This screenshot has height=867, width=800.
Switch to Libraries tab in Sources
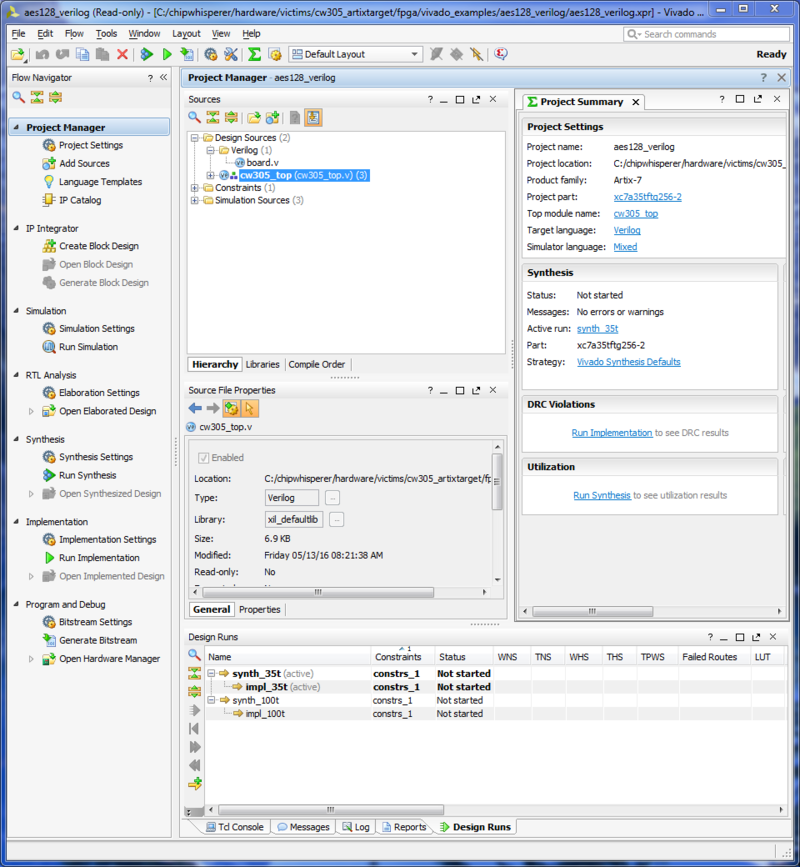click(x=263, y=364)
